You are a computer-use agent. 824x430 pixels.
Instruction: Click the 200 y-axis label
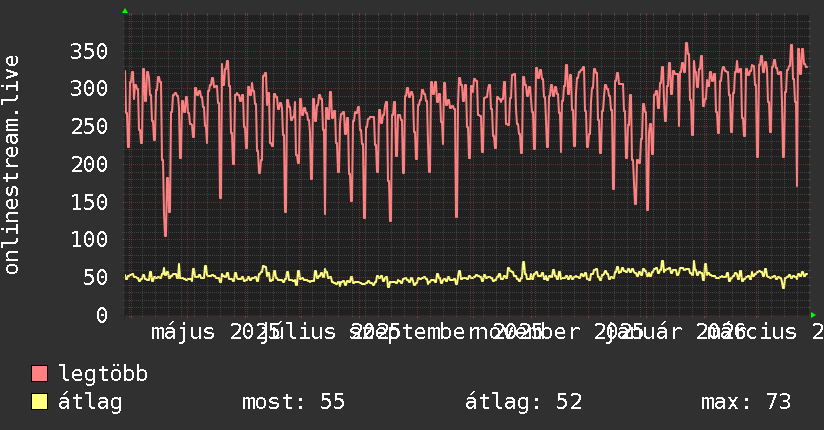point(89,165)
